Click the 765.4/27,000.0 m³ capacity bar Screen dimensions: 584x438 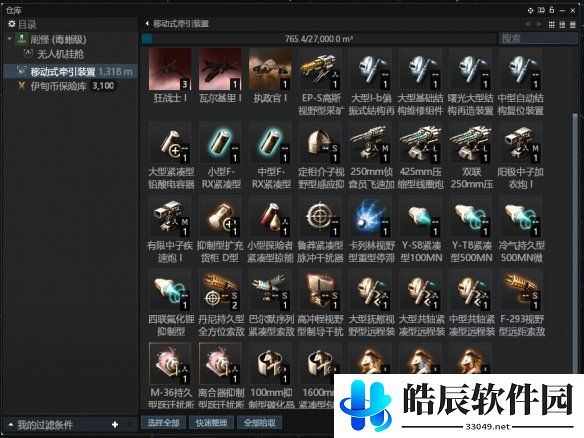tap(319, 39)
